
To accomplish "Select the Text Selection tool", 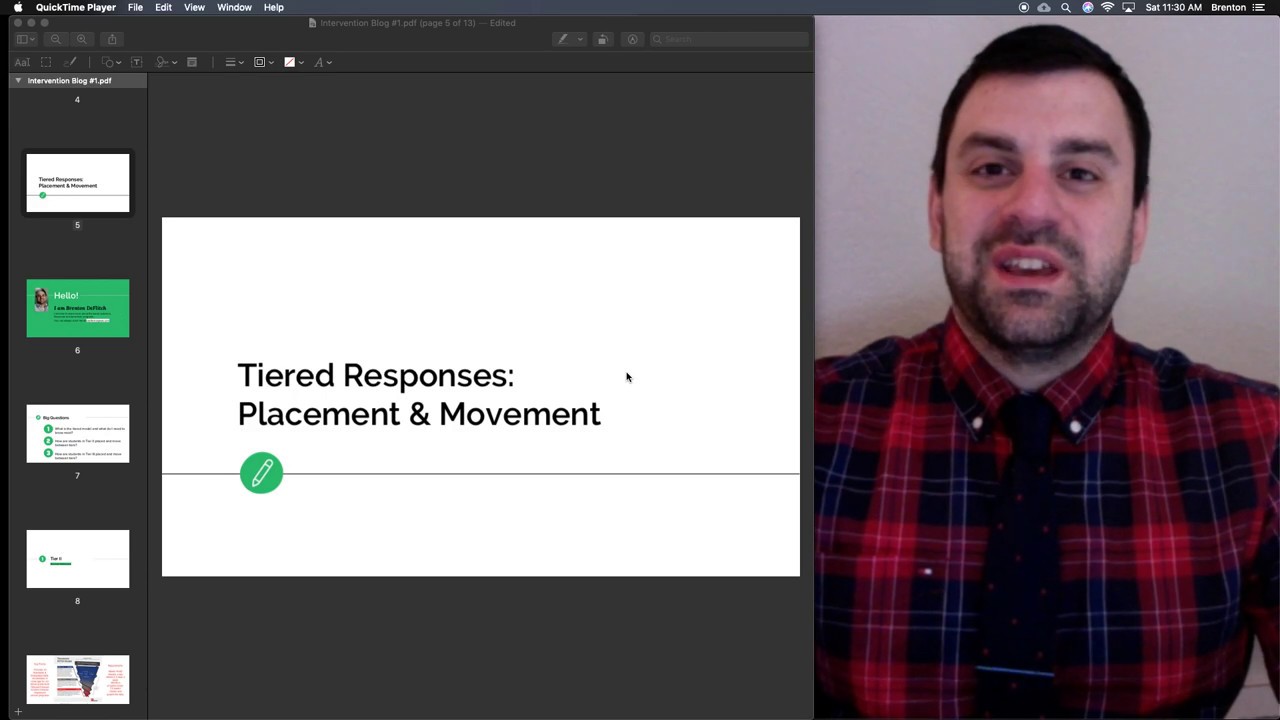I will click(22, 62).
